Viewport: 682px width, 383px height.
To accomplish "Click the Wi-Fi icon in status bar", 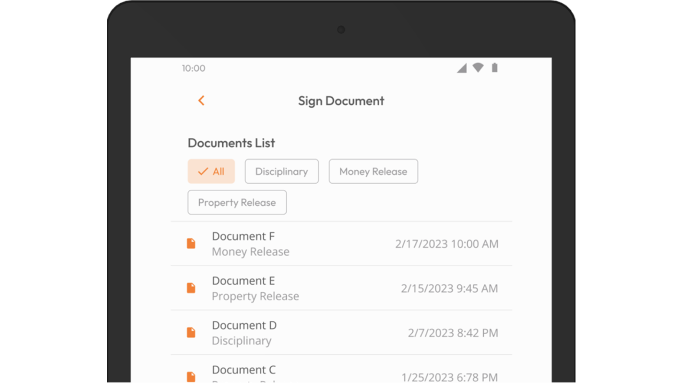I will 478,68.
